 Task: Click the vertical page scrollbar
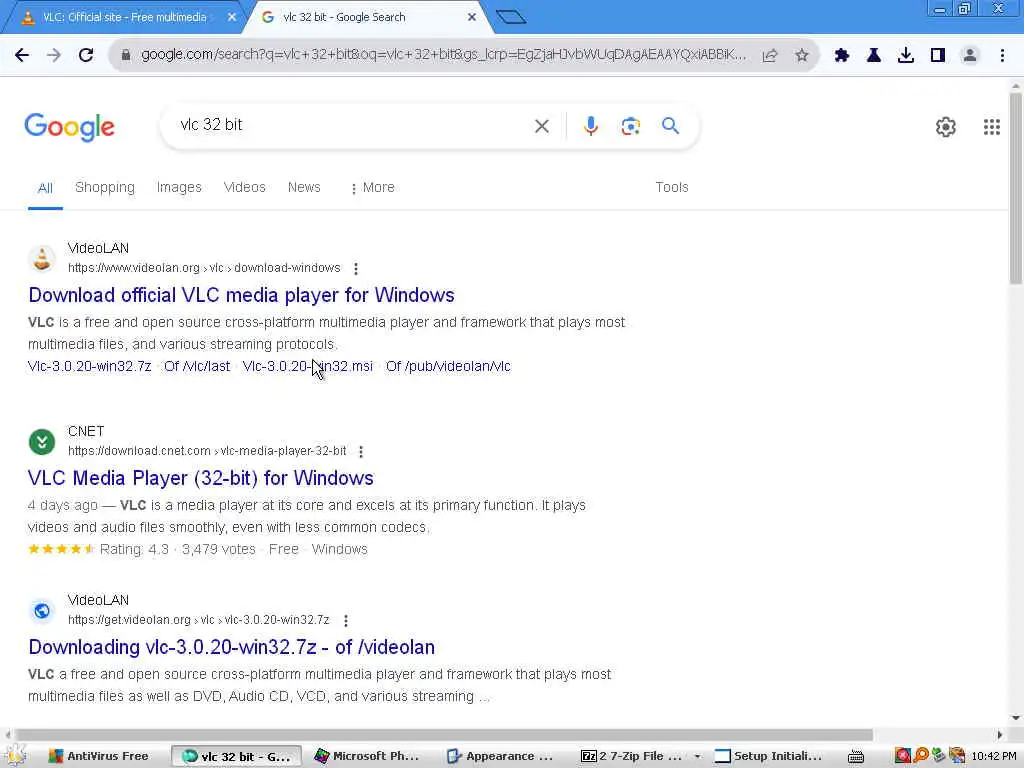click(x=1016, y=189)
